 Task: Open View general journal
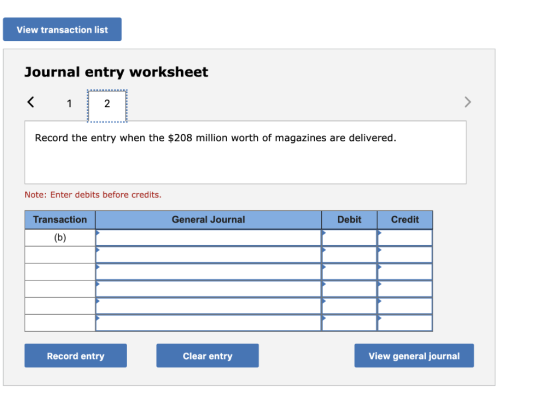[x=414, y=356]
